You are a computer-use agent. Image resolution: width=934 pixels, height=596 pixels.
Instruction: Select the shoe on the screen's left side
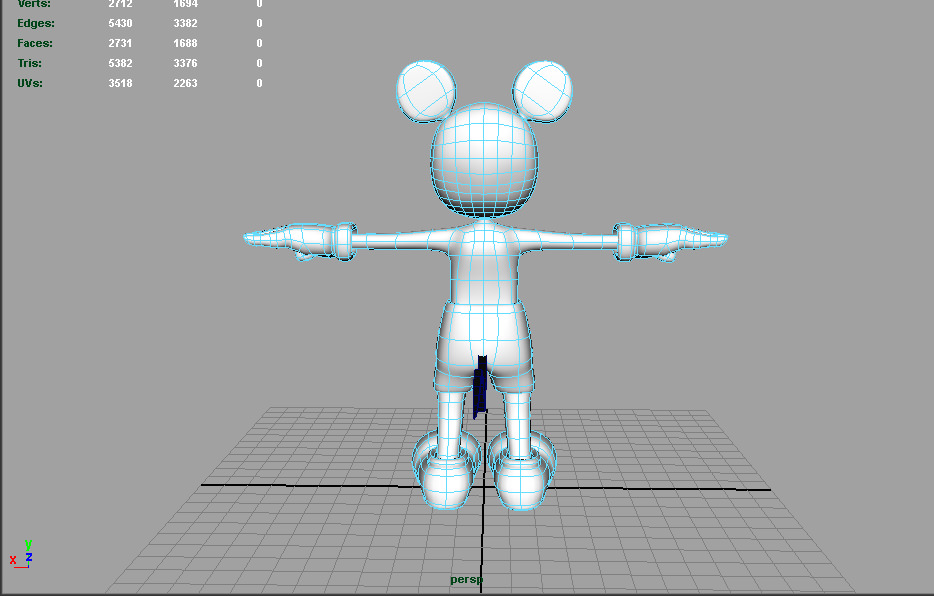[447, 472]
